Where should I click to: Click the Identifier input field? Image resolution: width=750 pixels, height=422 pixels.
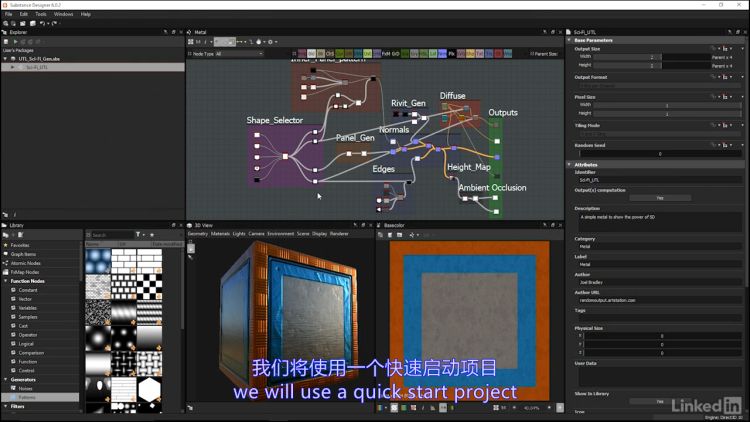click(x=660, y=180)
